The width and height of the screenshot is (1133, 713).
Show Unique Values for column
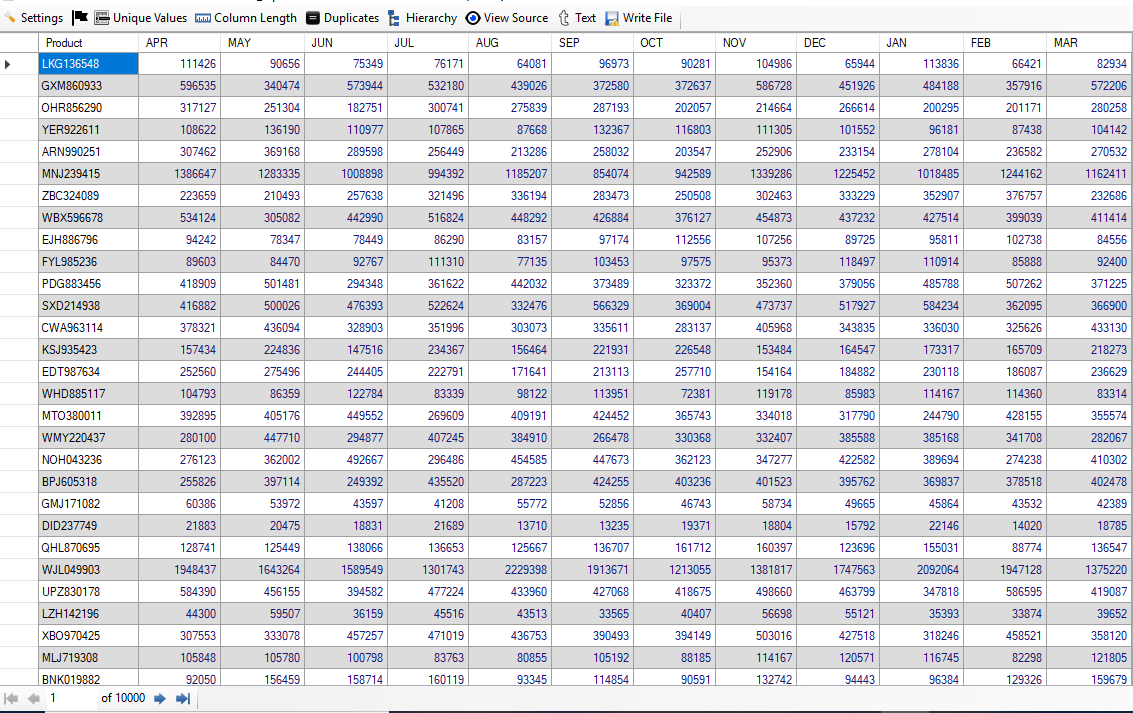tap(140, 18)
